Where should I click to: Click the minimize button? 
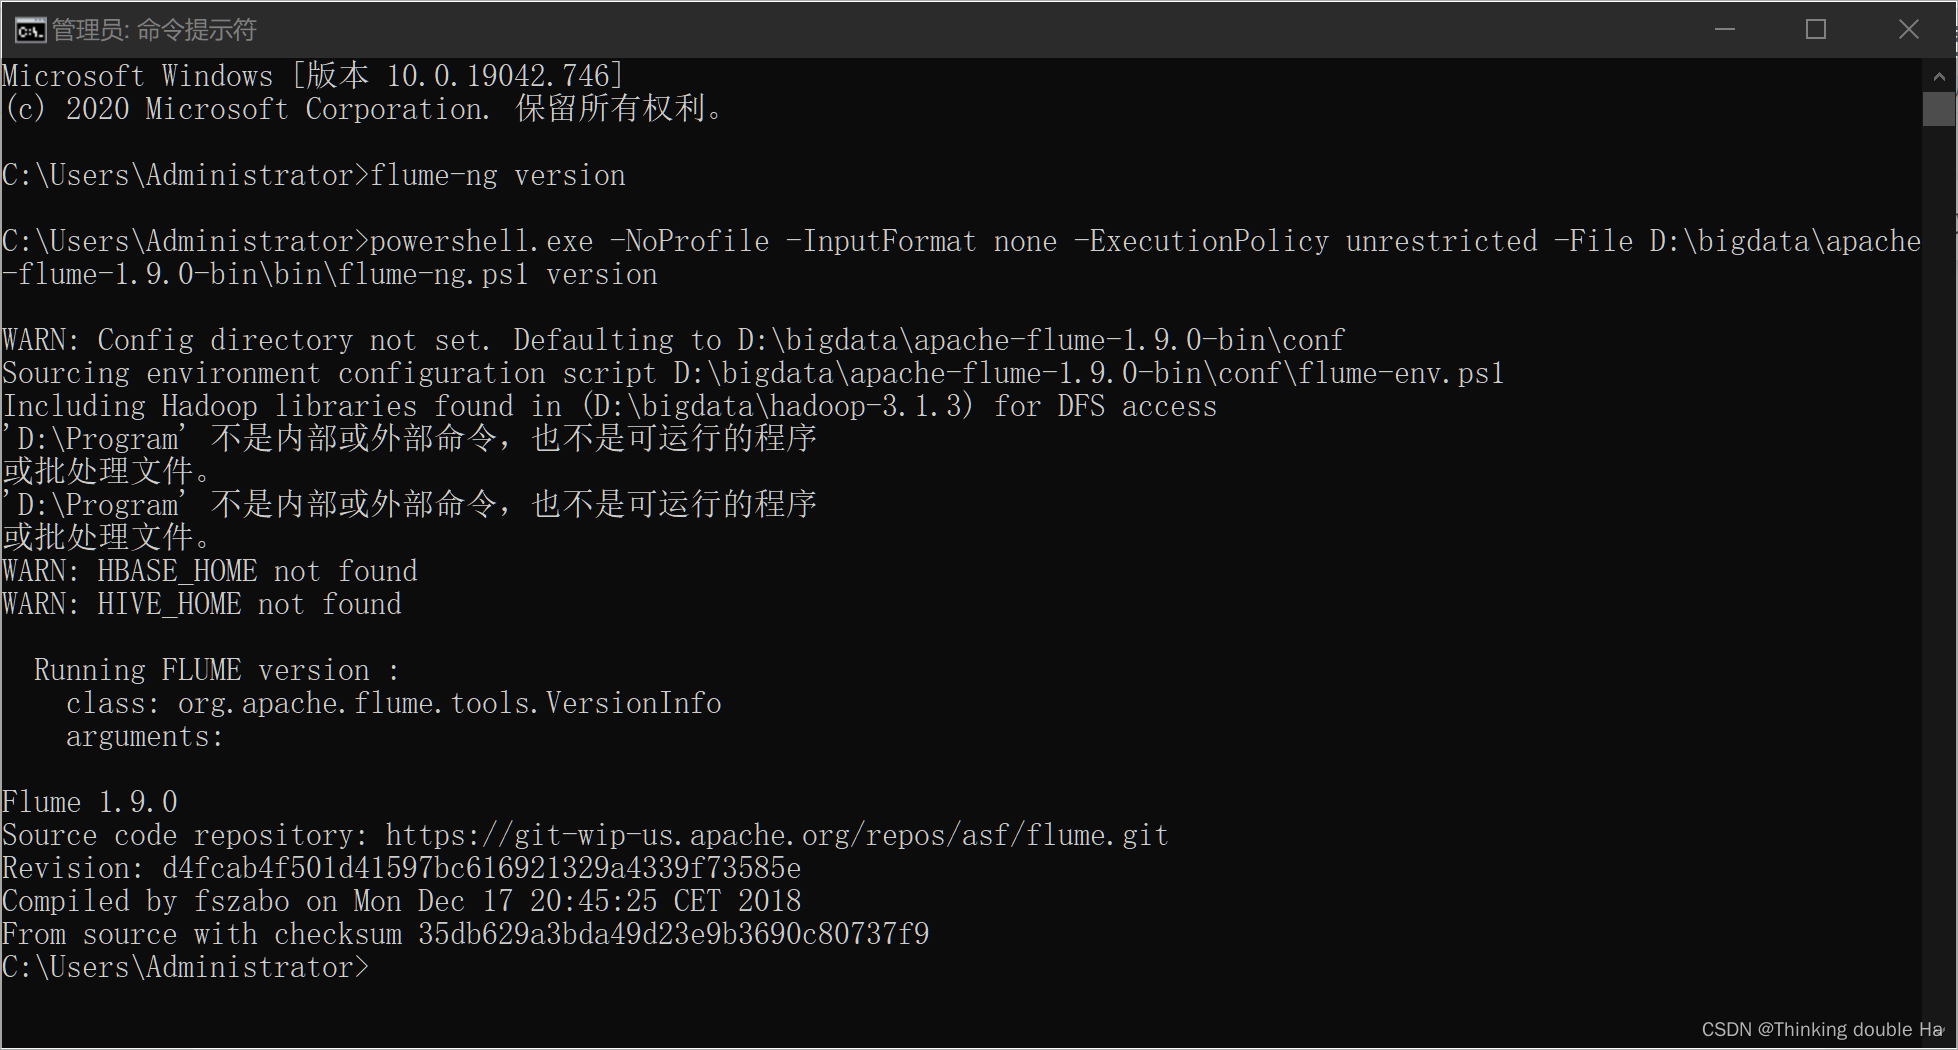(x=1724, y=29)
